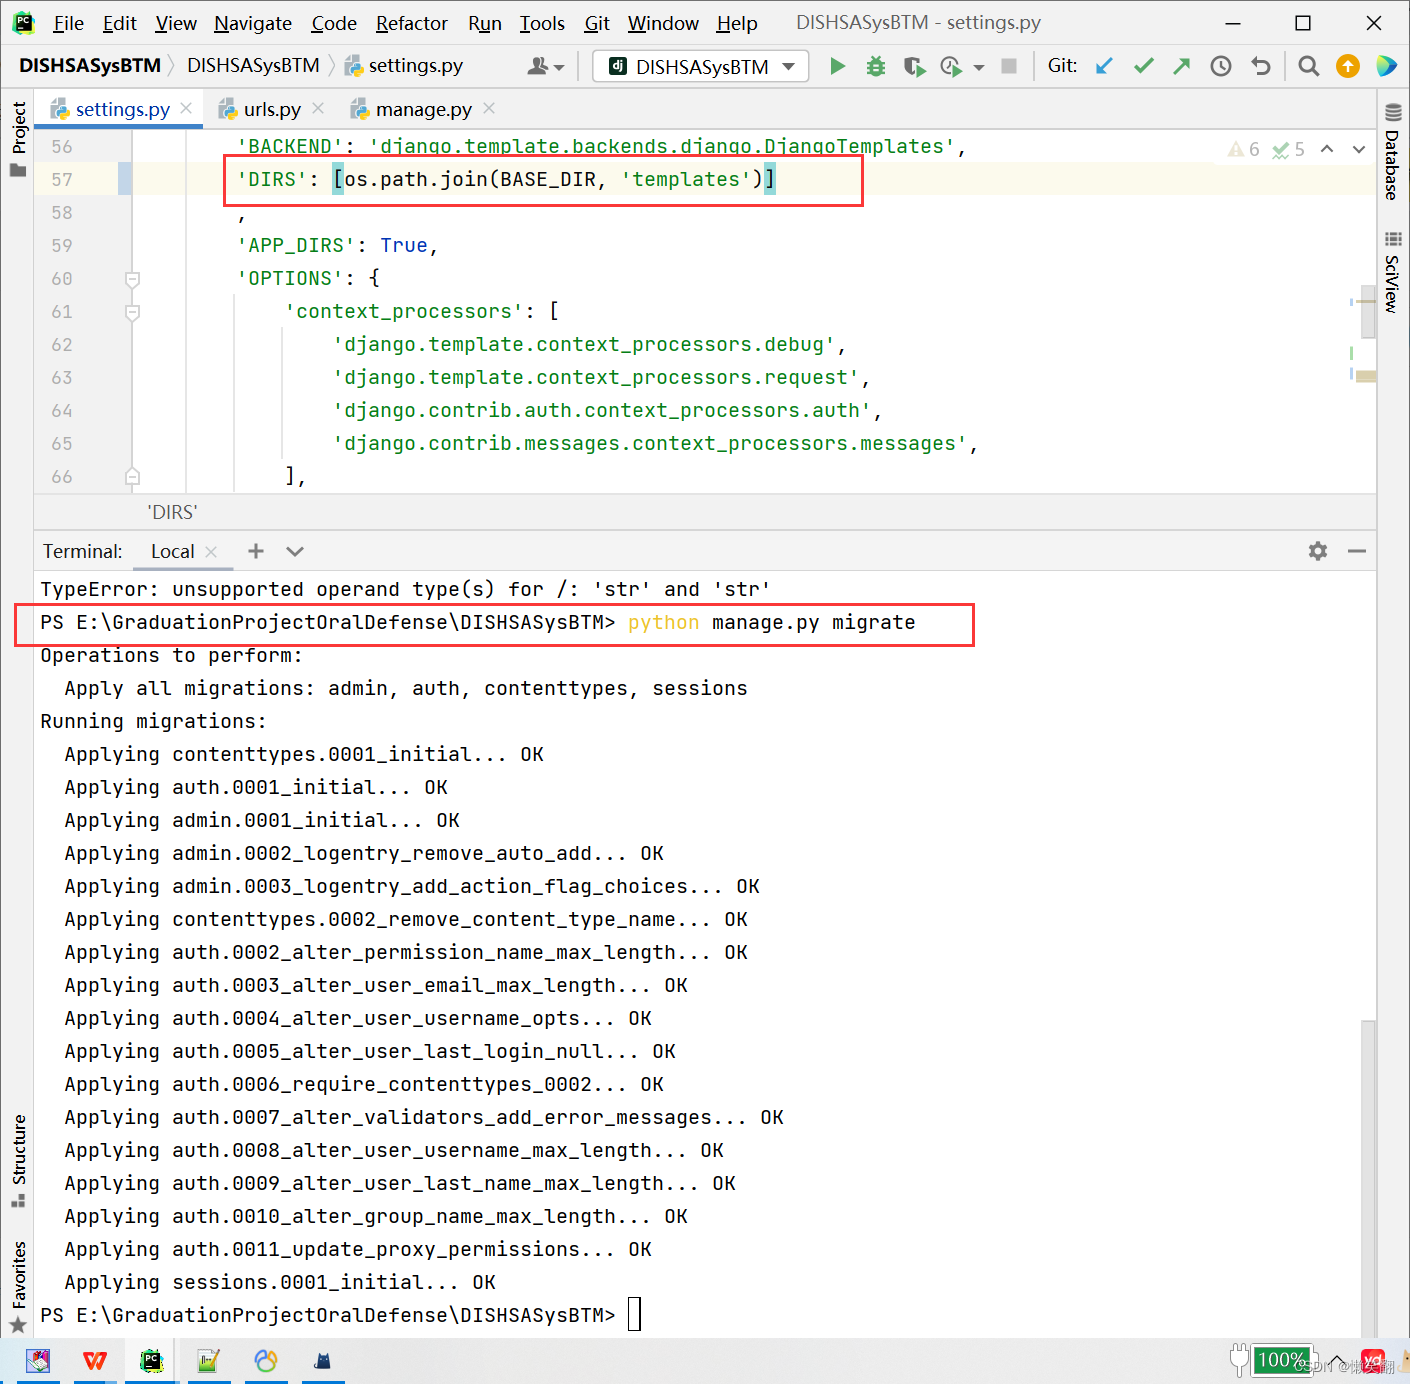Show VCS history using the clock icon
The width and height of the screenshot is (1410, 1384).
coord(1220,66)
